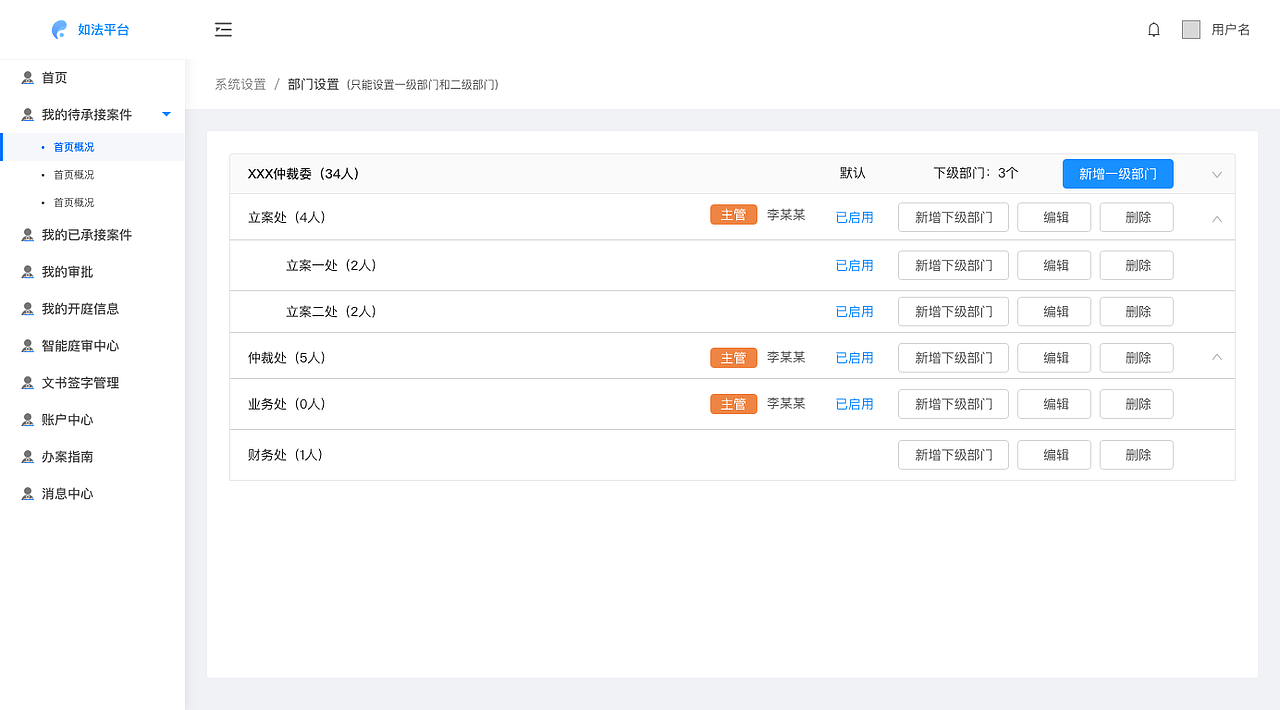
Task: Click the 账户中心 sidebar icon
Action: click(28, 420)
